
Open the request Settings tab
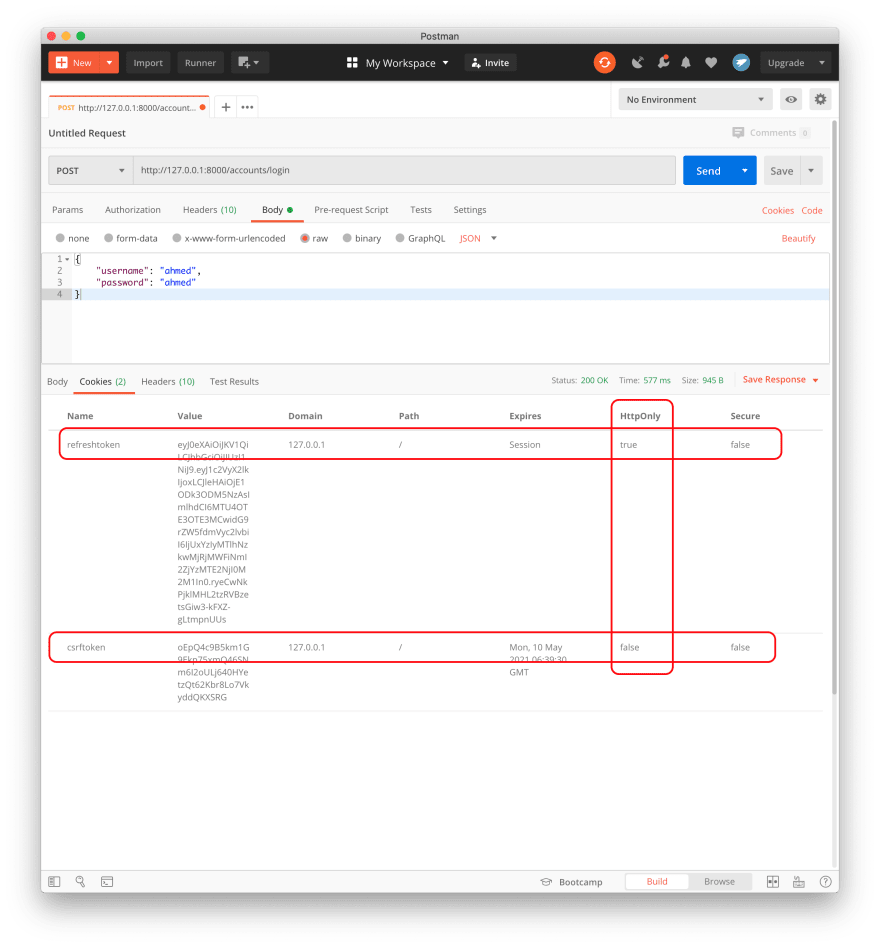coord(470,210)
